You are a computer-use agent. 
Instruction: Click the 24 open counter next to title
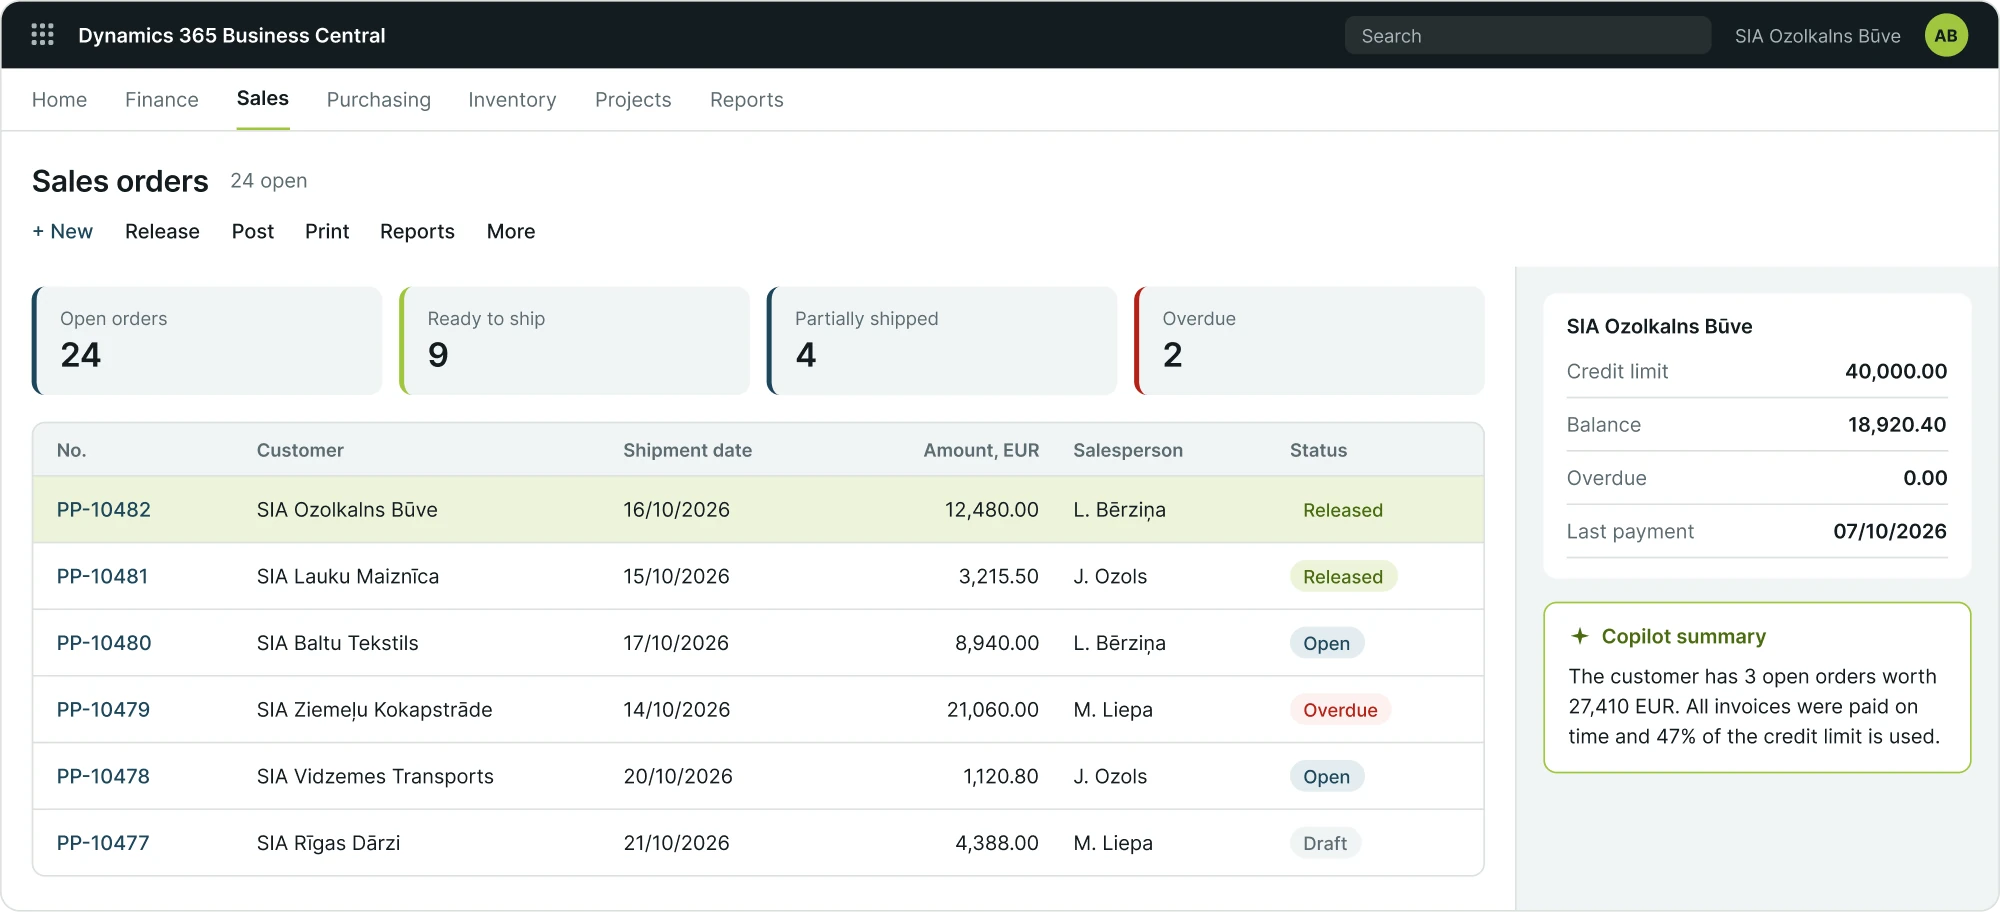[268, 181]
